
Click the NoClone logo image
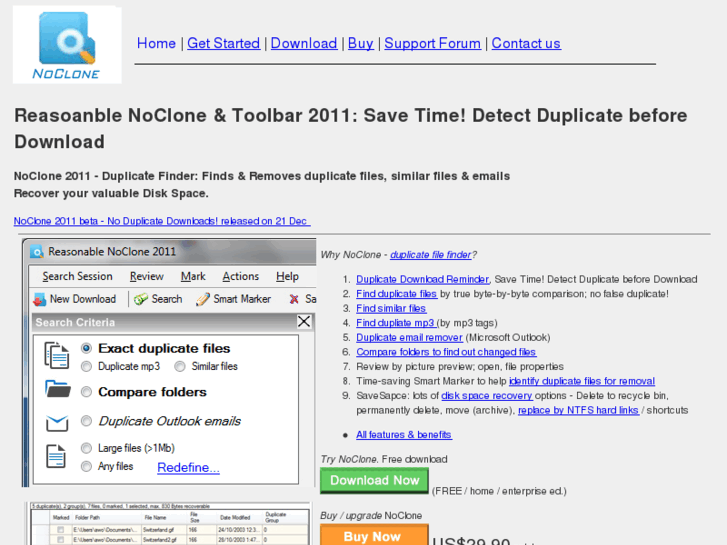(67, 45)
